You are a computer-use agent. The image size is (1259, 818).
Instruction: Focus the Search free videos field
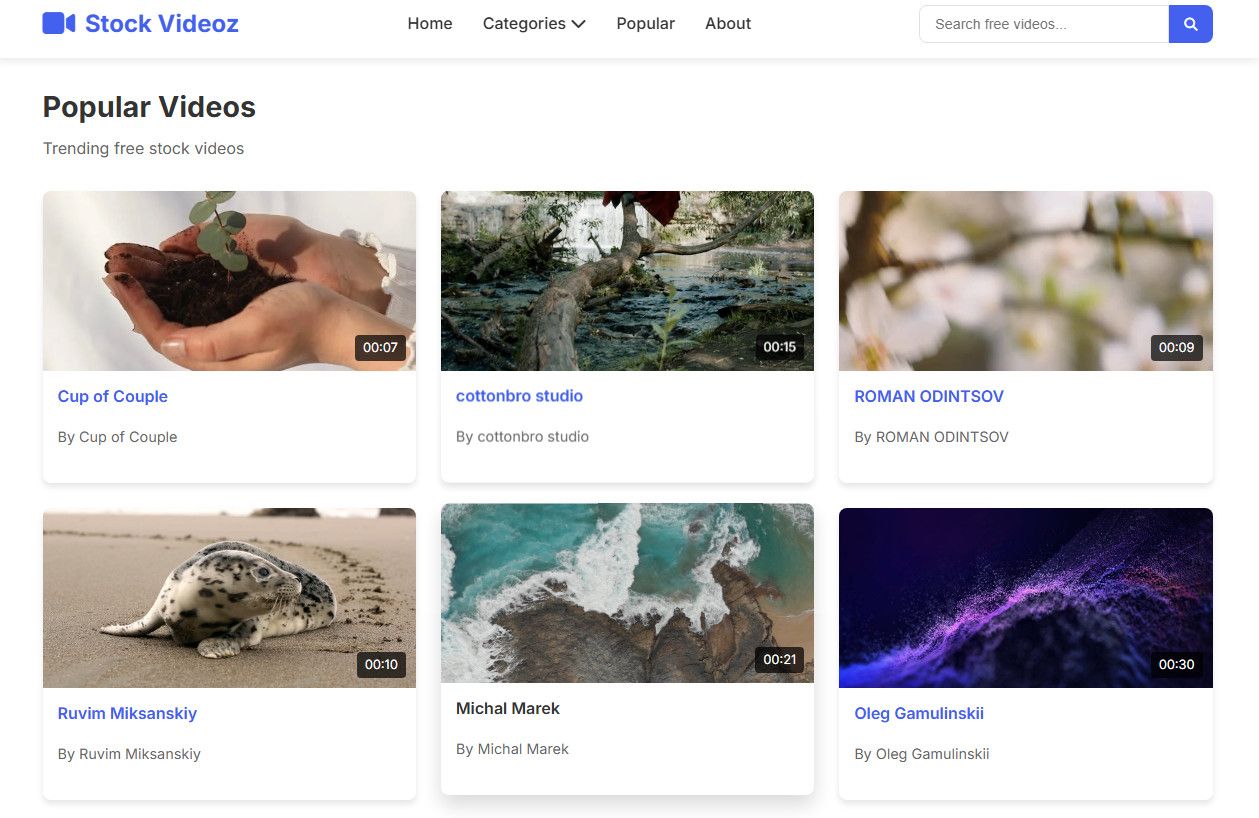pos(1043,24)
